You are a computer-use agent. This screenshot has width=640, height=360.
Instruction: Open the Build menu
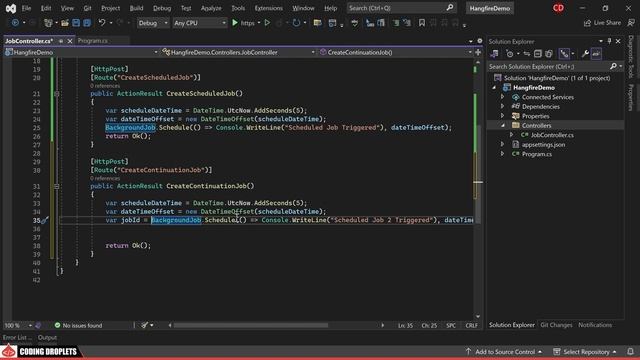[x=136, y=8]
